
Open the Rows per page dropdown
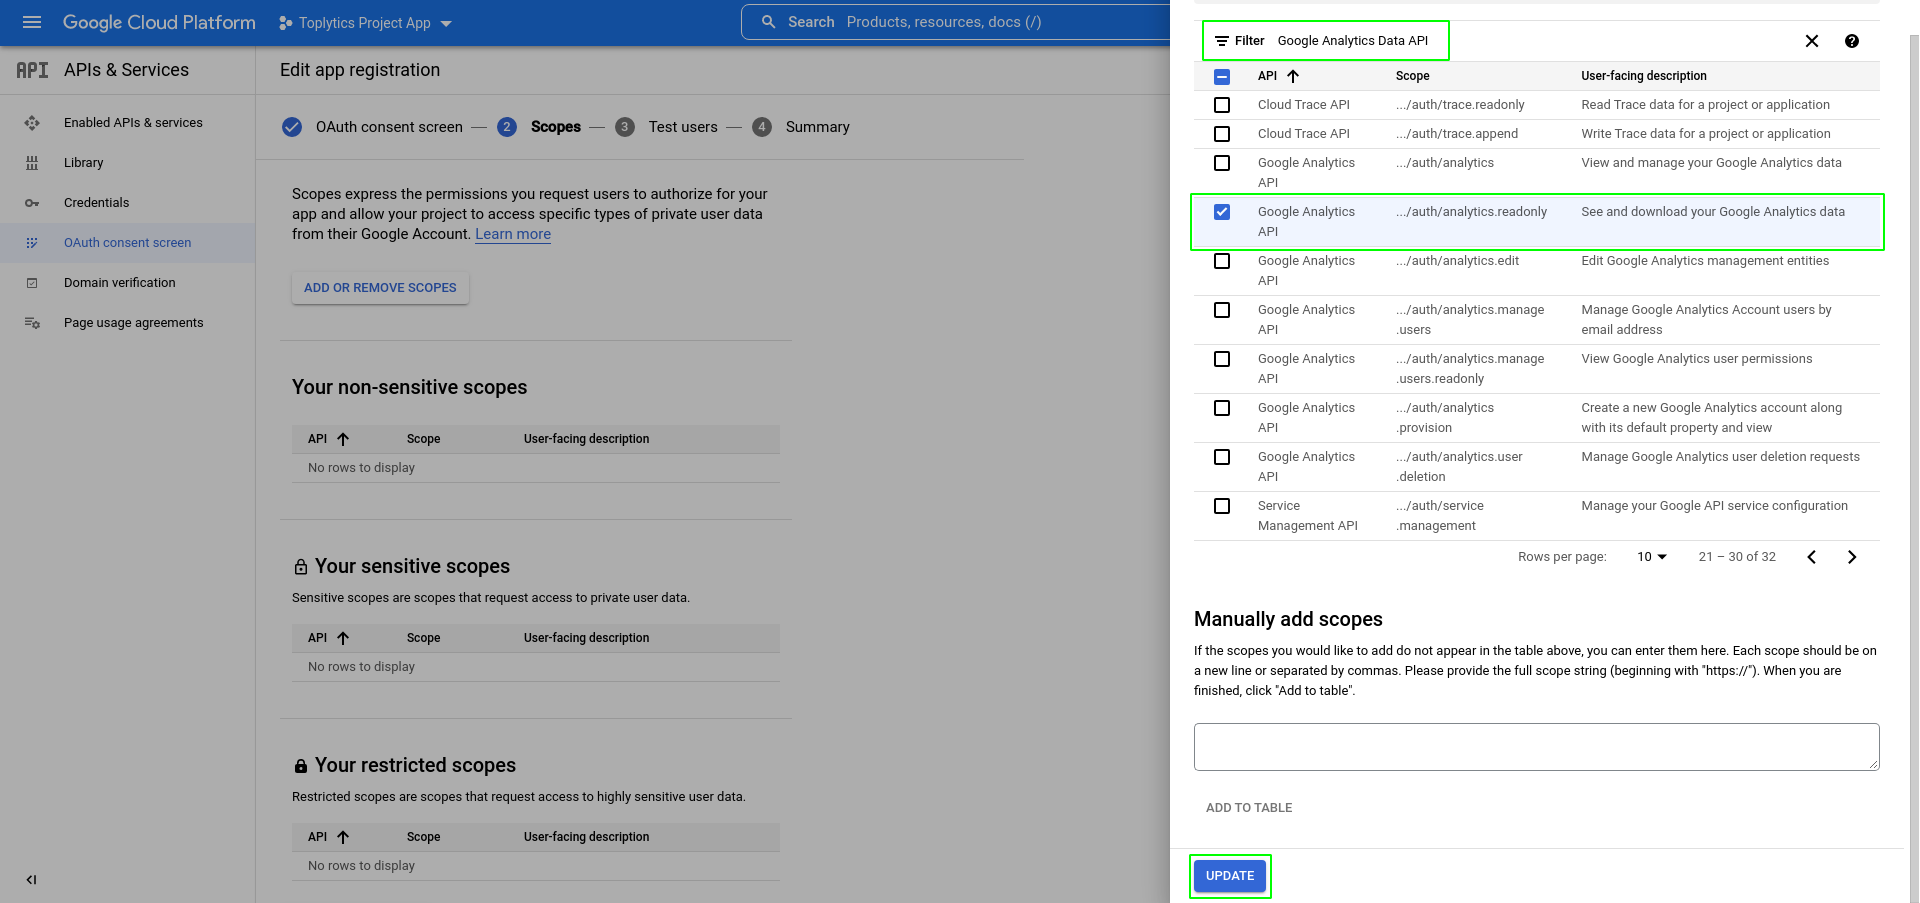(1652, 557)
